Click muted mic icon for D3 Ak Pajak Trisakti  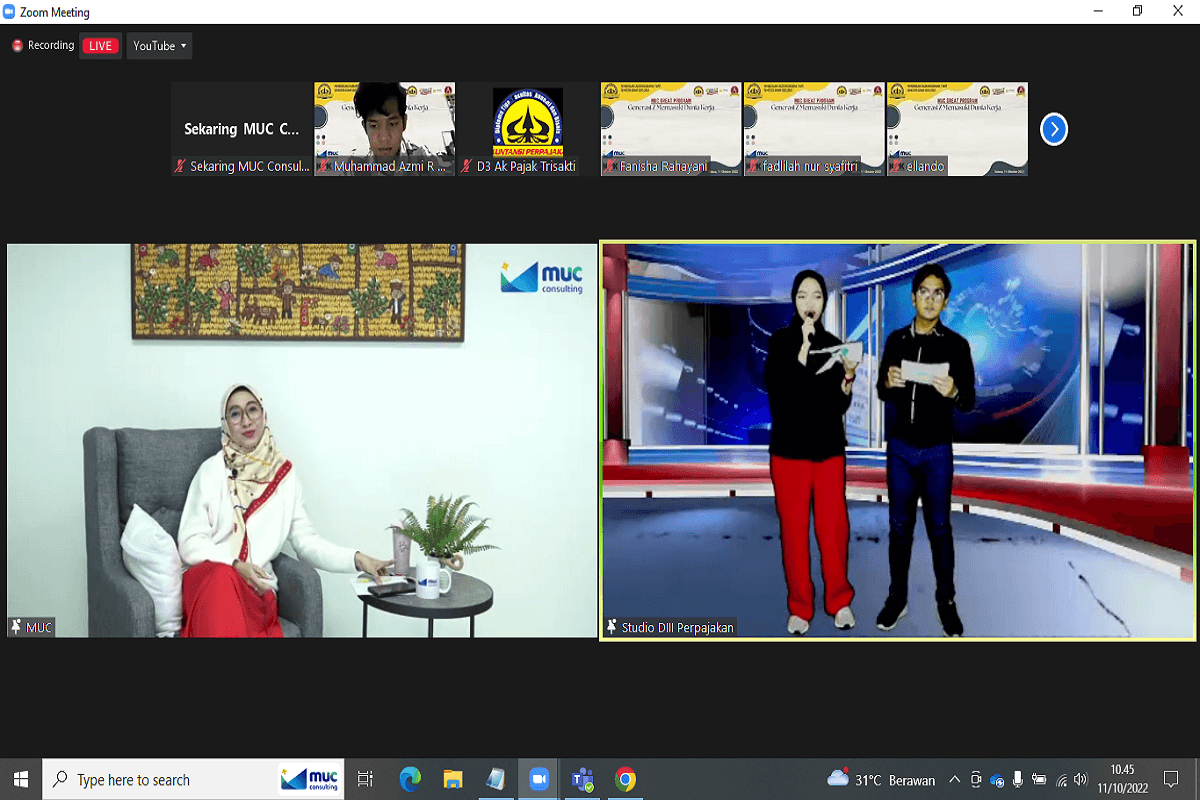click(467, 166)
